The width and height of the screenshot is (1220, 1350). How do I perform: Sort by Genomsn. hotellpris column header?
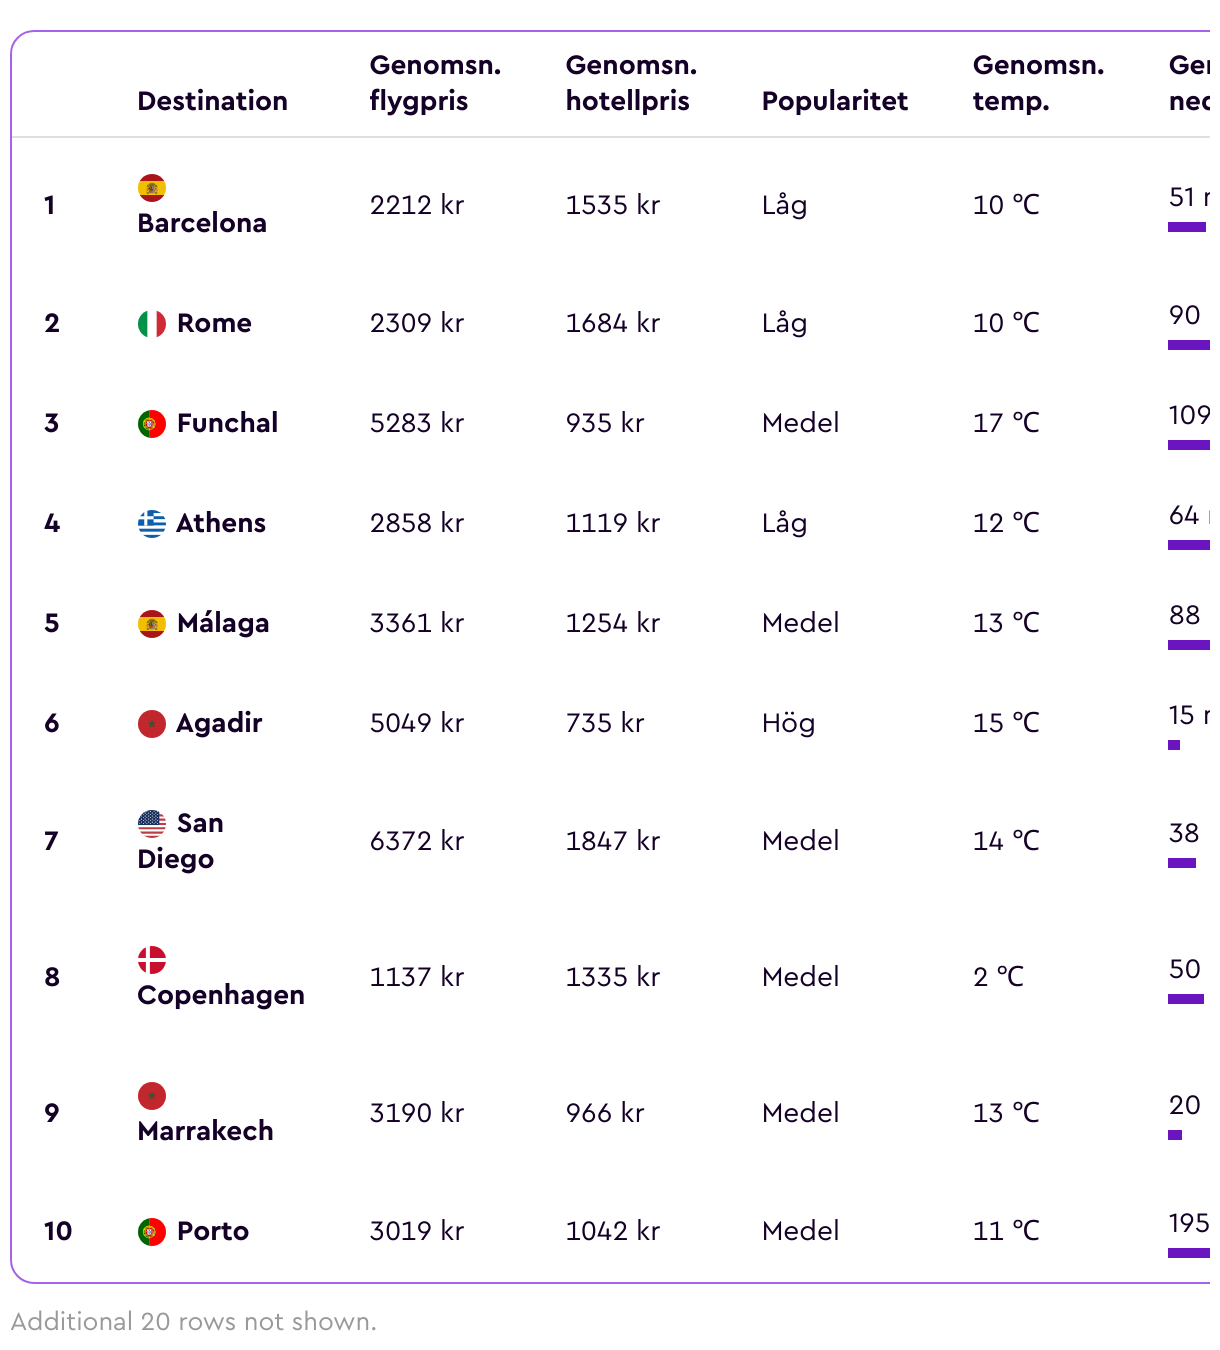[x=631, y=83]
